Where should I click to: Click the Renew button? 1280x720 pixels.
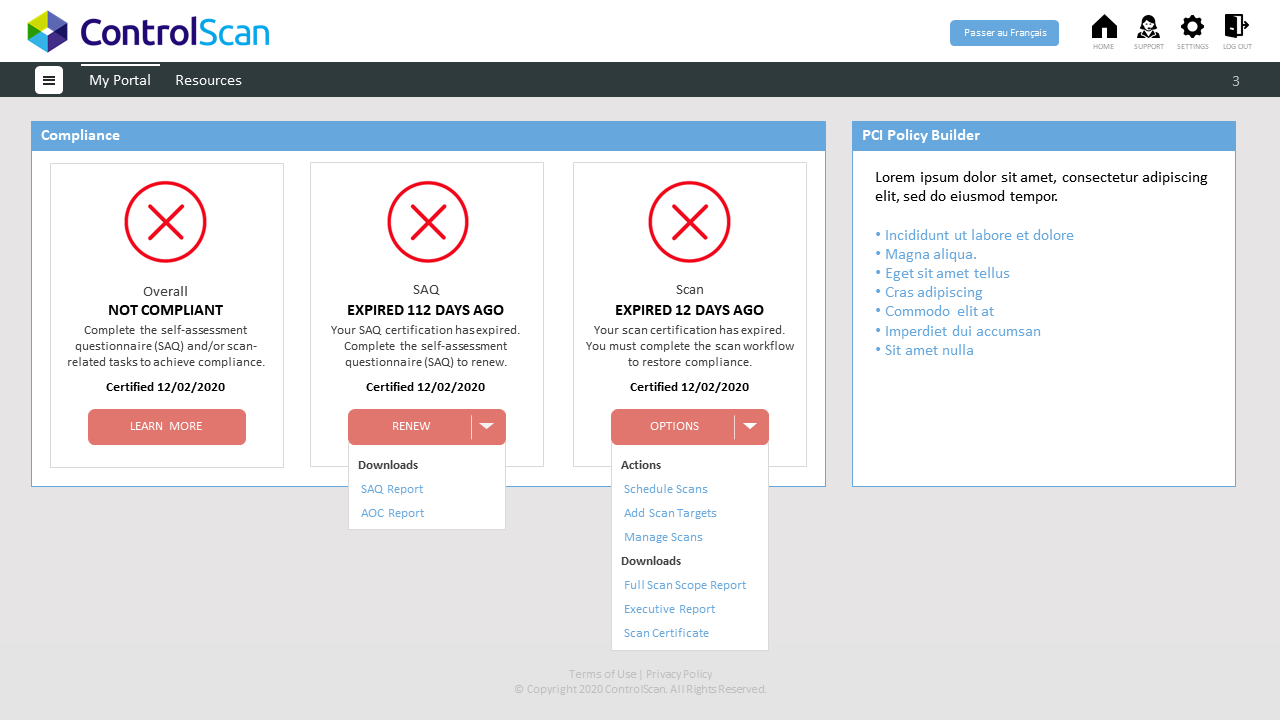410,427
